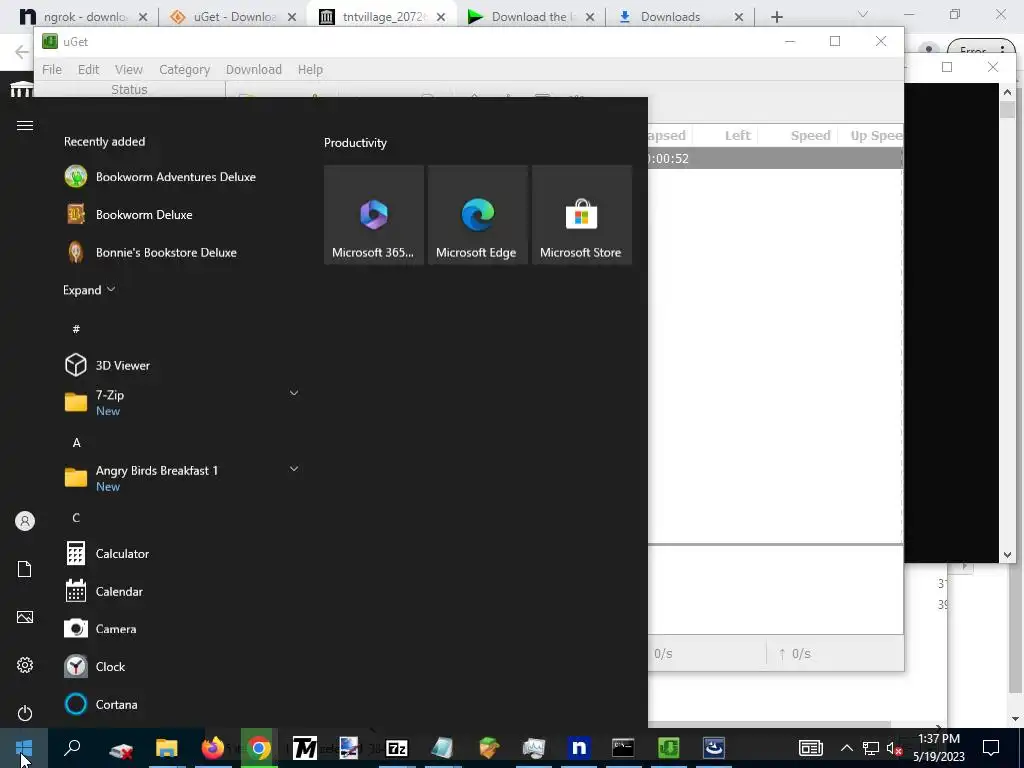Open the Productivity group heading

(355, 143)
